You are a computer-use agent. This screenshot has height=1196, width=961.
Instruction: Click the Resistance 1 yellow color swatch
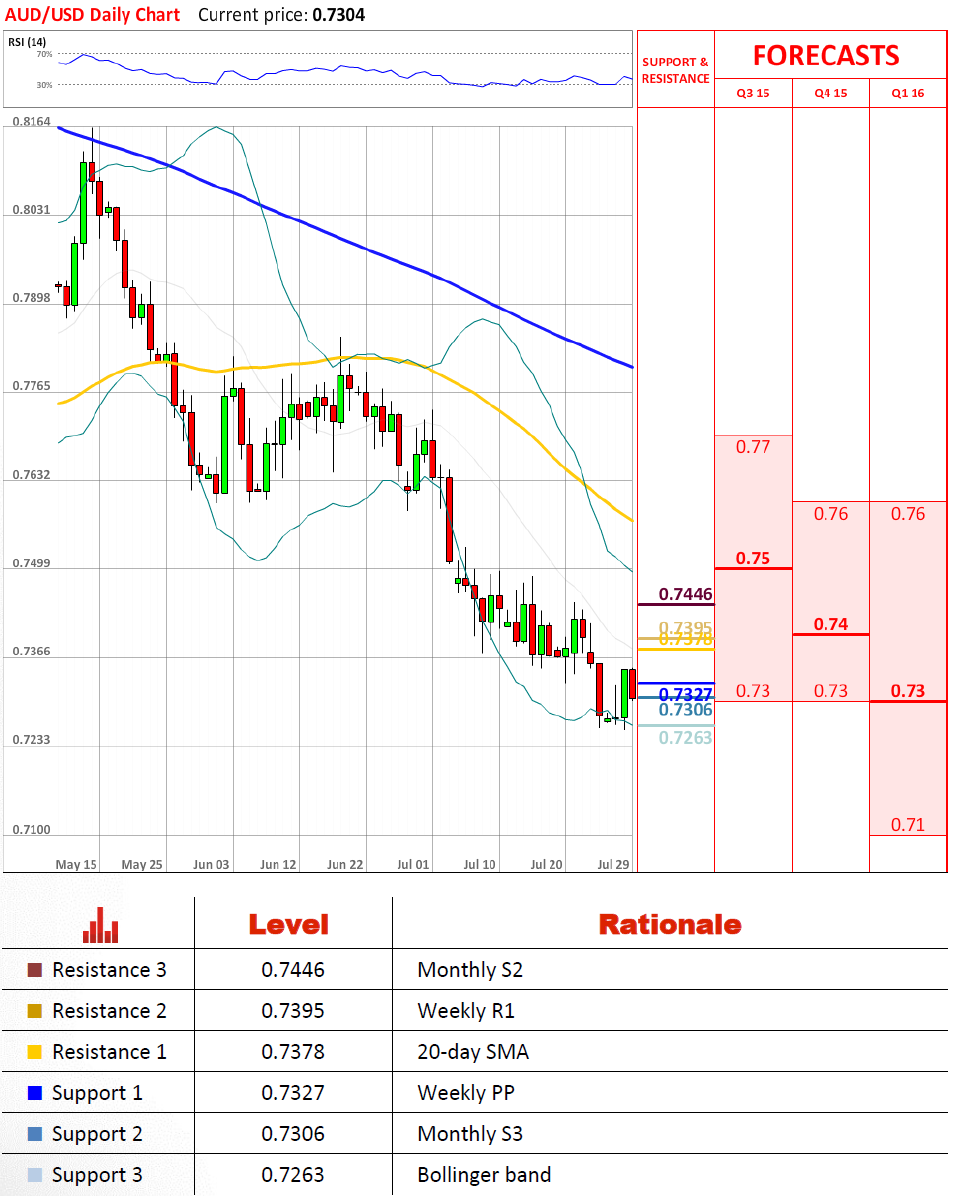tap(34, 1053)
